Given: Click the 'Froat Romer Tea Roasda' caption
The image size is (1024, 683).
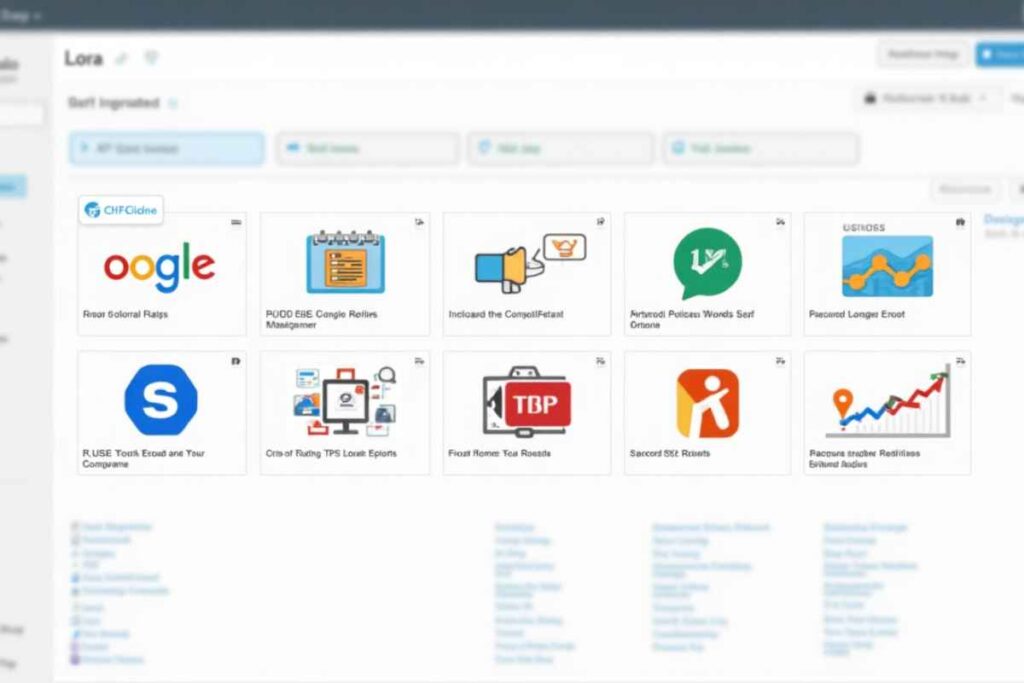Looking at the screenshot, I should tap(500, 453).
